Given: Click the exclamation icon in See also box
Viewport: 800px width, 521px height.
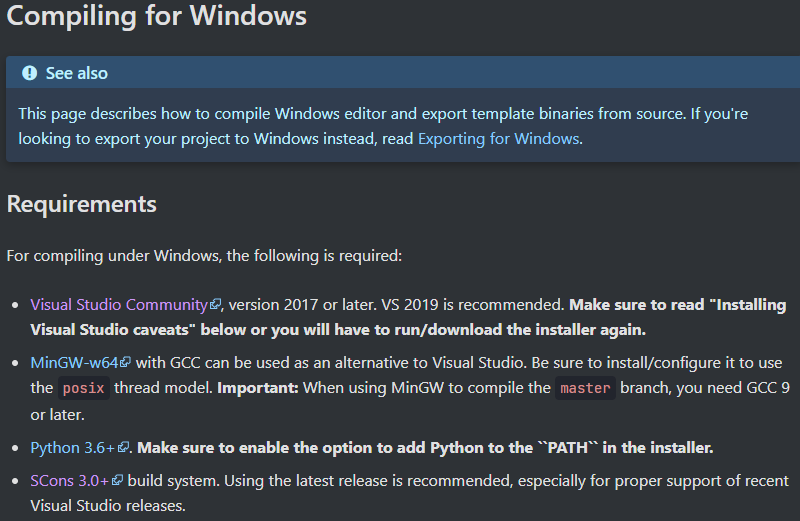Looking at the screenshot, I should pos(30,73).
